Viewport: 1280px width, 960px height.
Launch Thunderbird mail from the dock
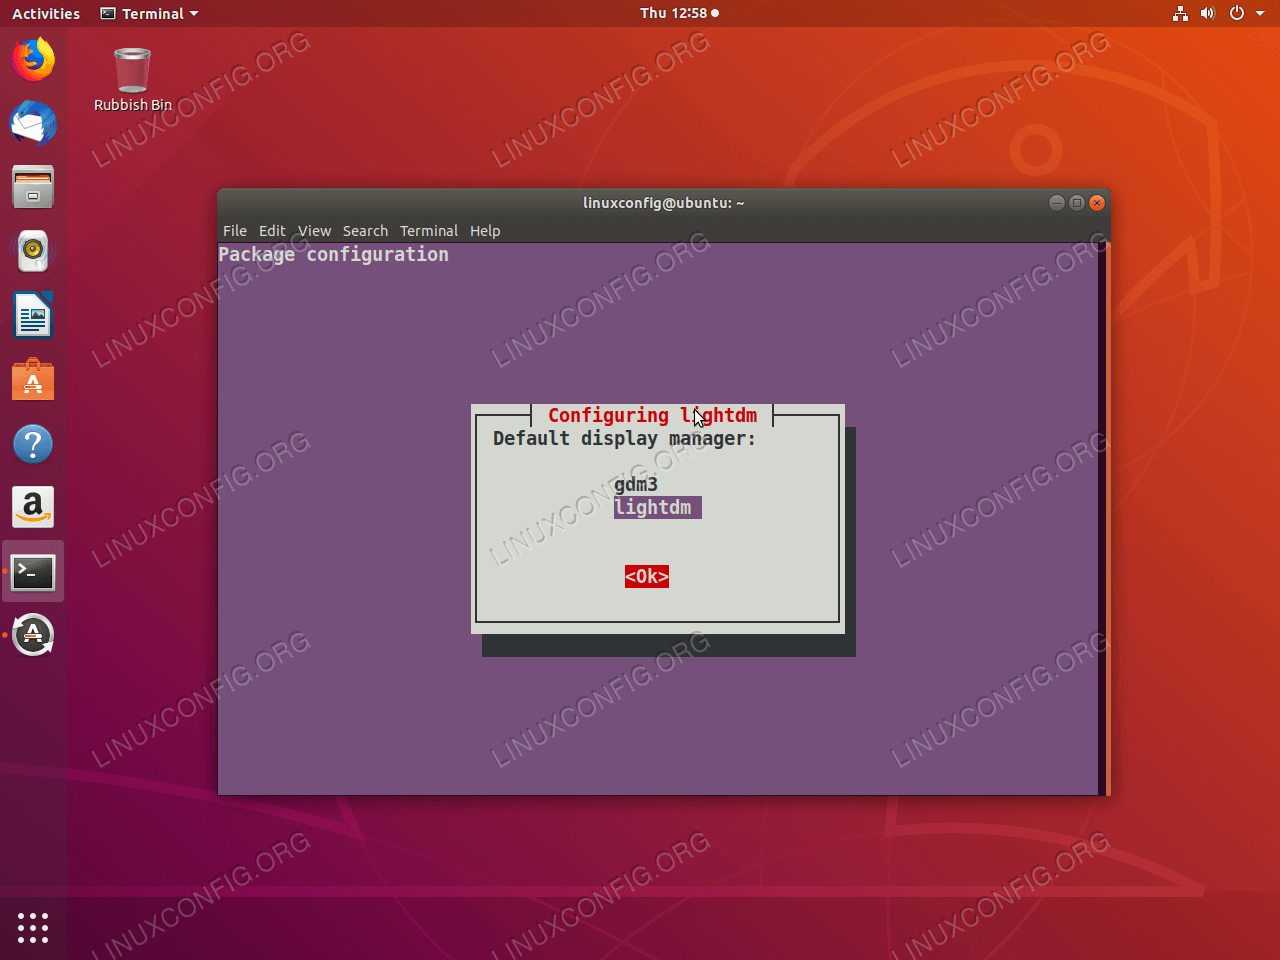click(x=33, y=124)
